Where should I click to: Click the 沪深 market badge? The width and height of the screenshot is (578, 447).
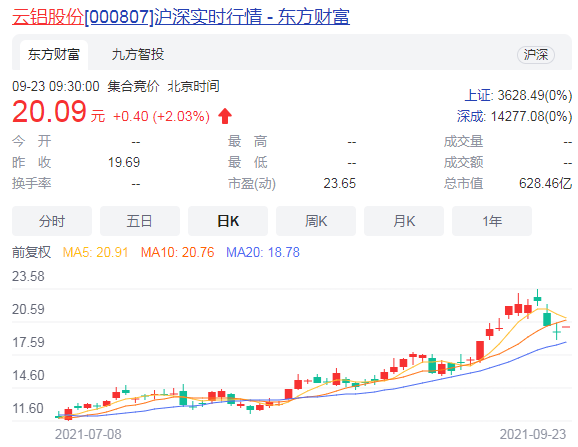click(x=536, y=55)
